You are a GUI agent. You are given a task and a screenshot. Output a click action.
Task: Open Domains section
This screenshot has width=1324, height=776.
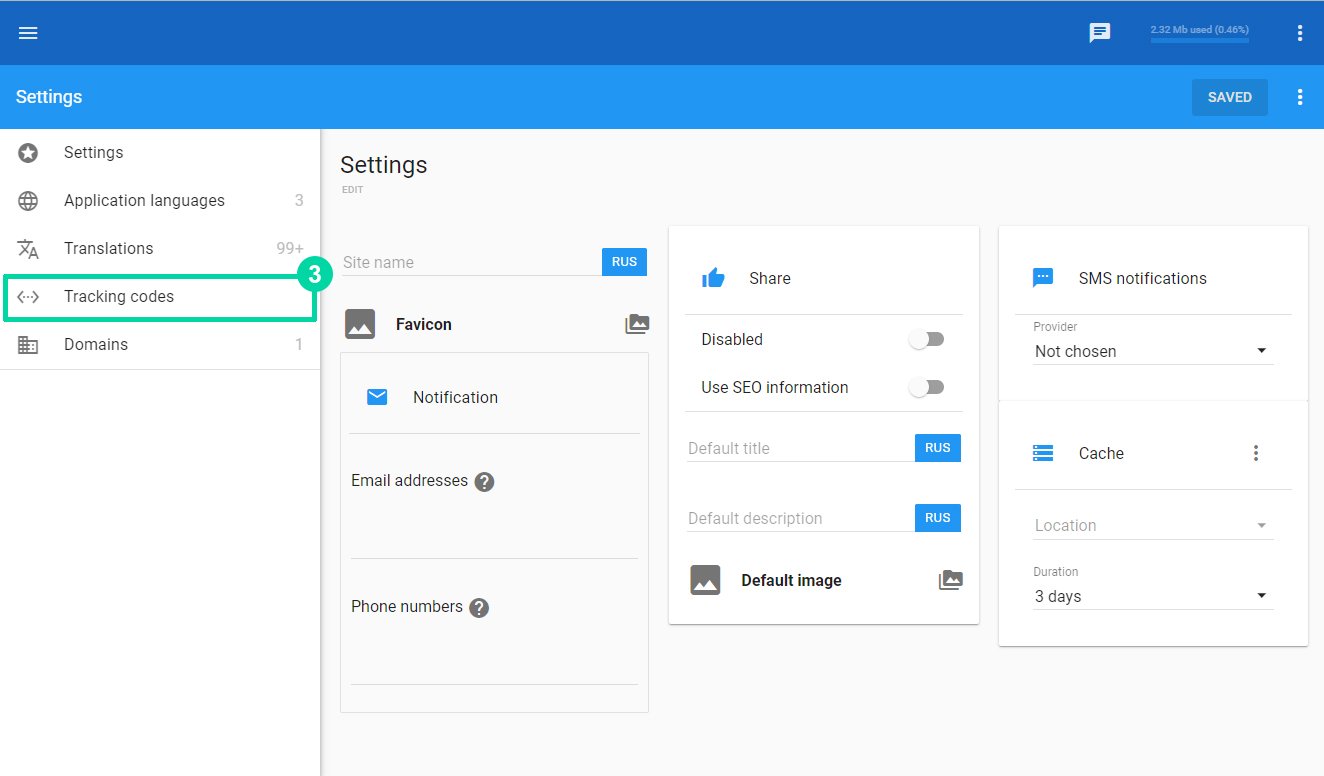(160, 345)
